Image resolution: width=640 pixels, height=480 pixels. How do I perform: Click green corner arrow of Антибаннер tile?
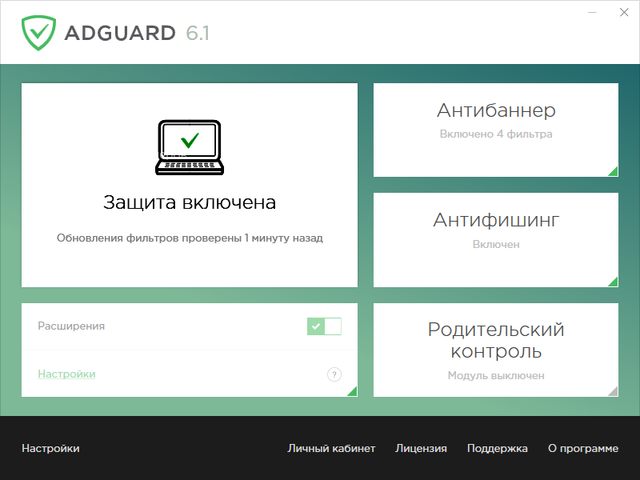pyautogui.click(x=613, y=171)
